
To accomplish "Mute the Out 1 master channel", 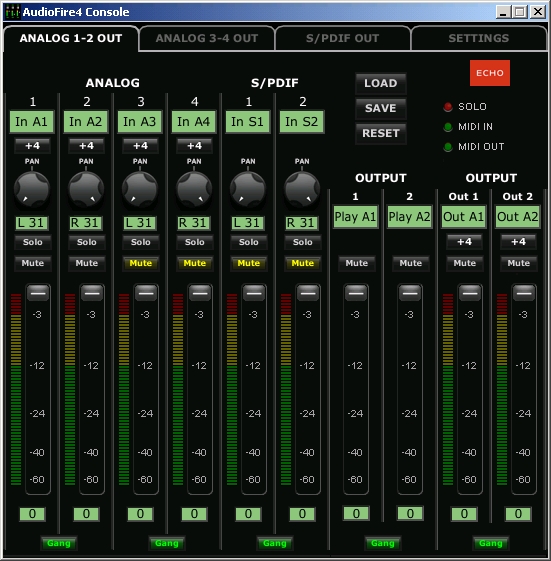I will point(465,263).
